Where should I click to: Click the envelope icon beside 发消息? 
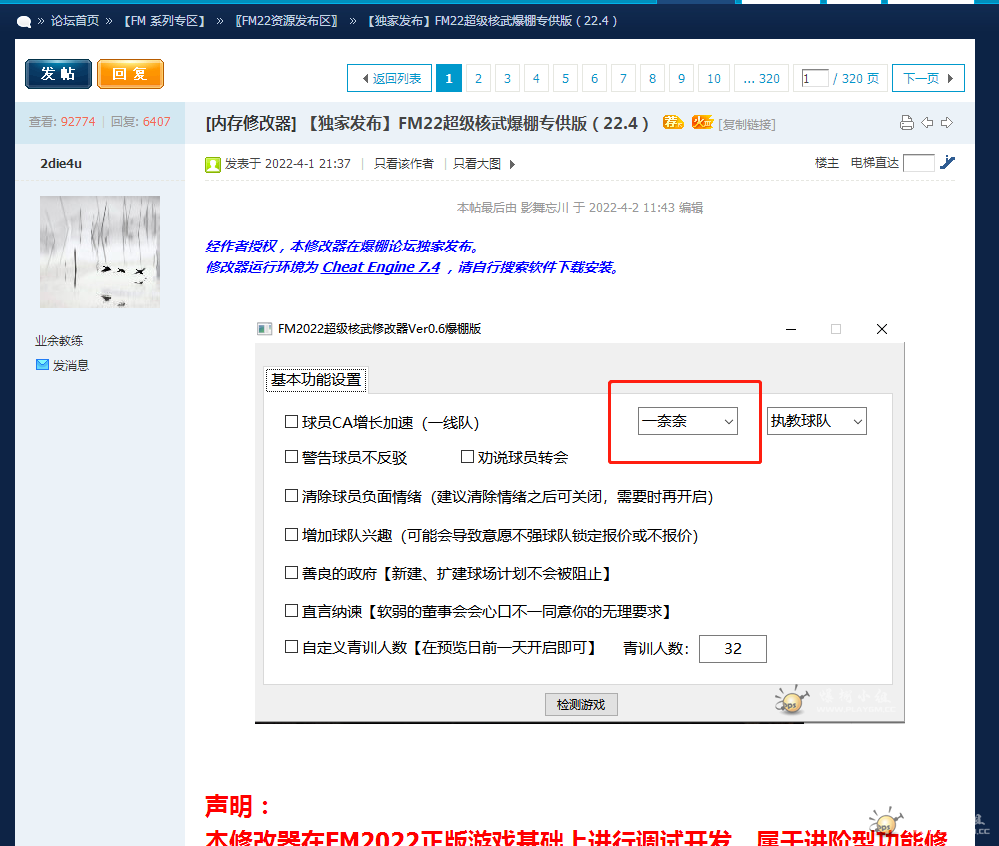tap(42, 365)
